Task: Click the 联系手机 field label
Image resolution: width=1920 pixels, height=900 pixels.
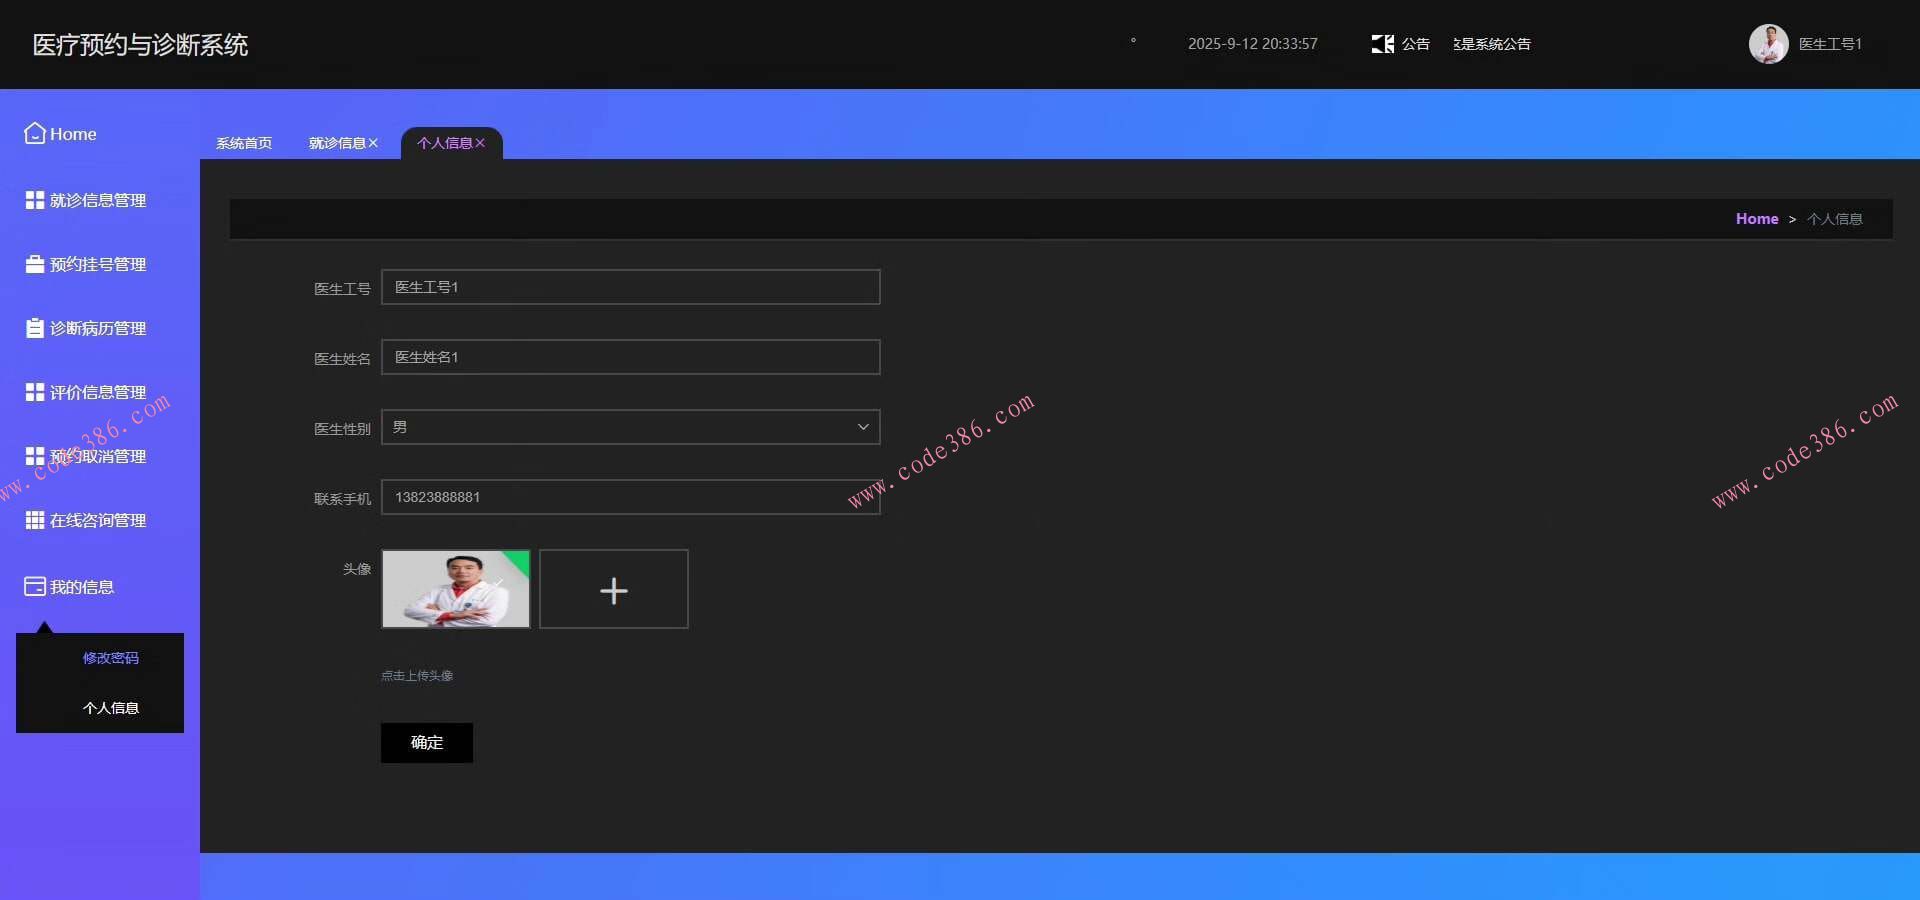Action: click(x=342, y=499)
